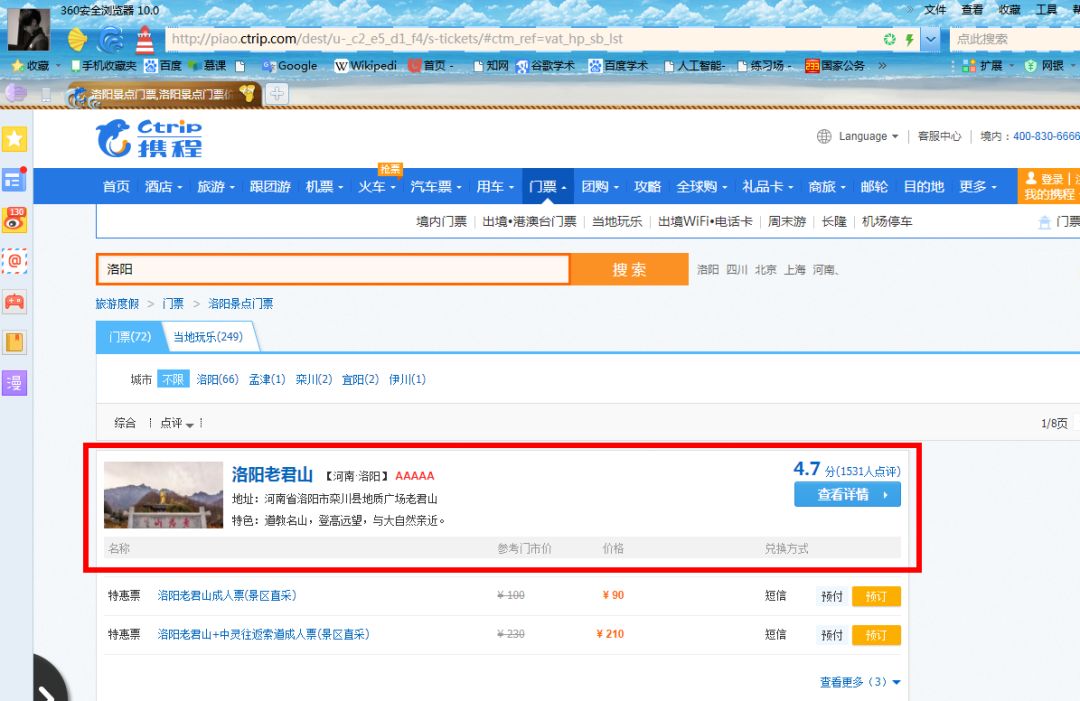Filter by city 伊川(1)
This screenshot has width=1080, height=701.
[407, 379]
